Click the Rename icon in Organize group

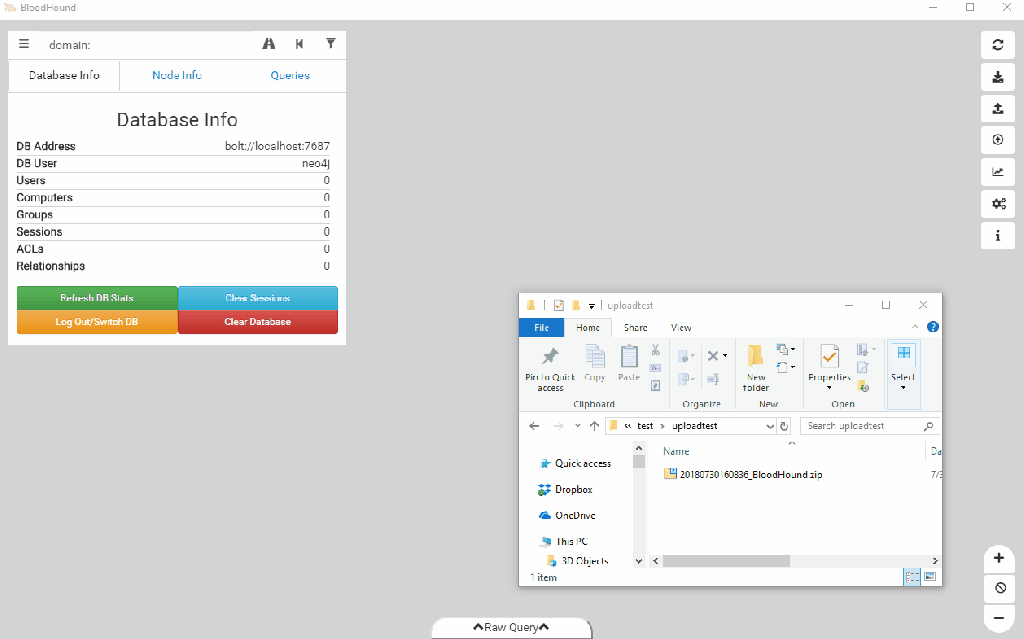713,378
